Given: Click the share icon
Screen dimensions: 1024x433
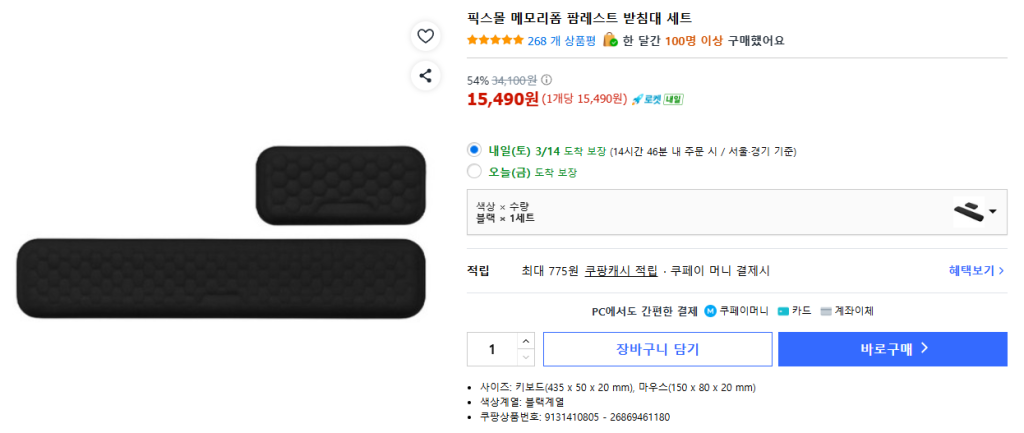Looking at the screenshot, I should click(x=425, y=75).
